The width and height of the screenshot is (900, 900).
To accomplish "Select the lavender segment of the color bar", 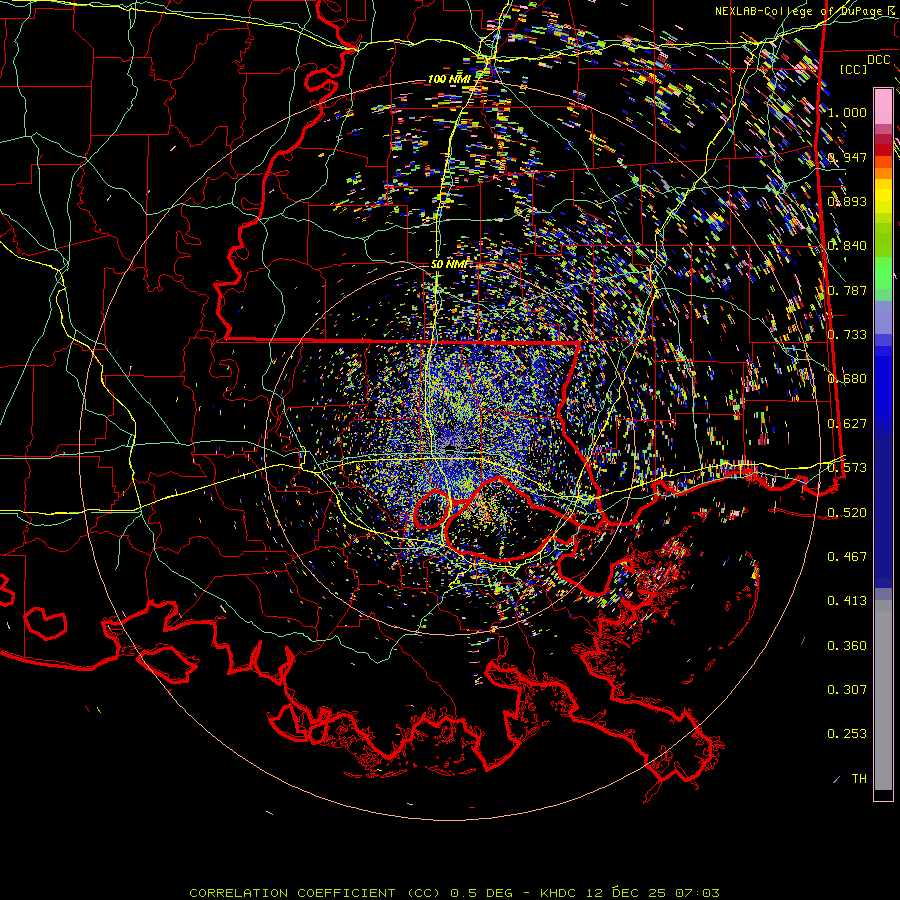I will pyautogui.click(x=883, y=317).
